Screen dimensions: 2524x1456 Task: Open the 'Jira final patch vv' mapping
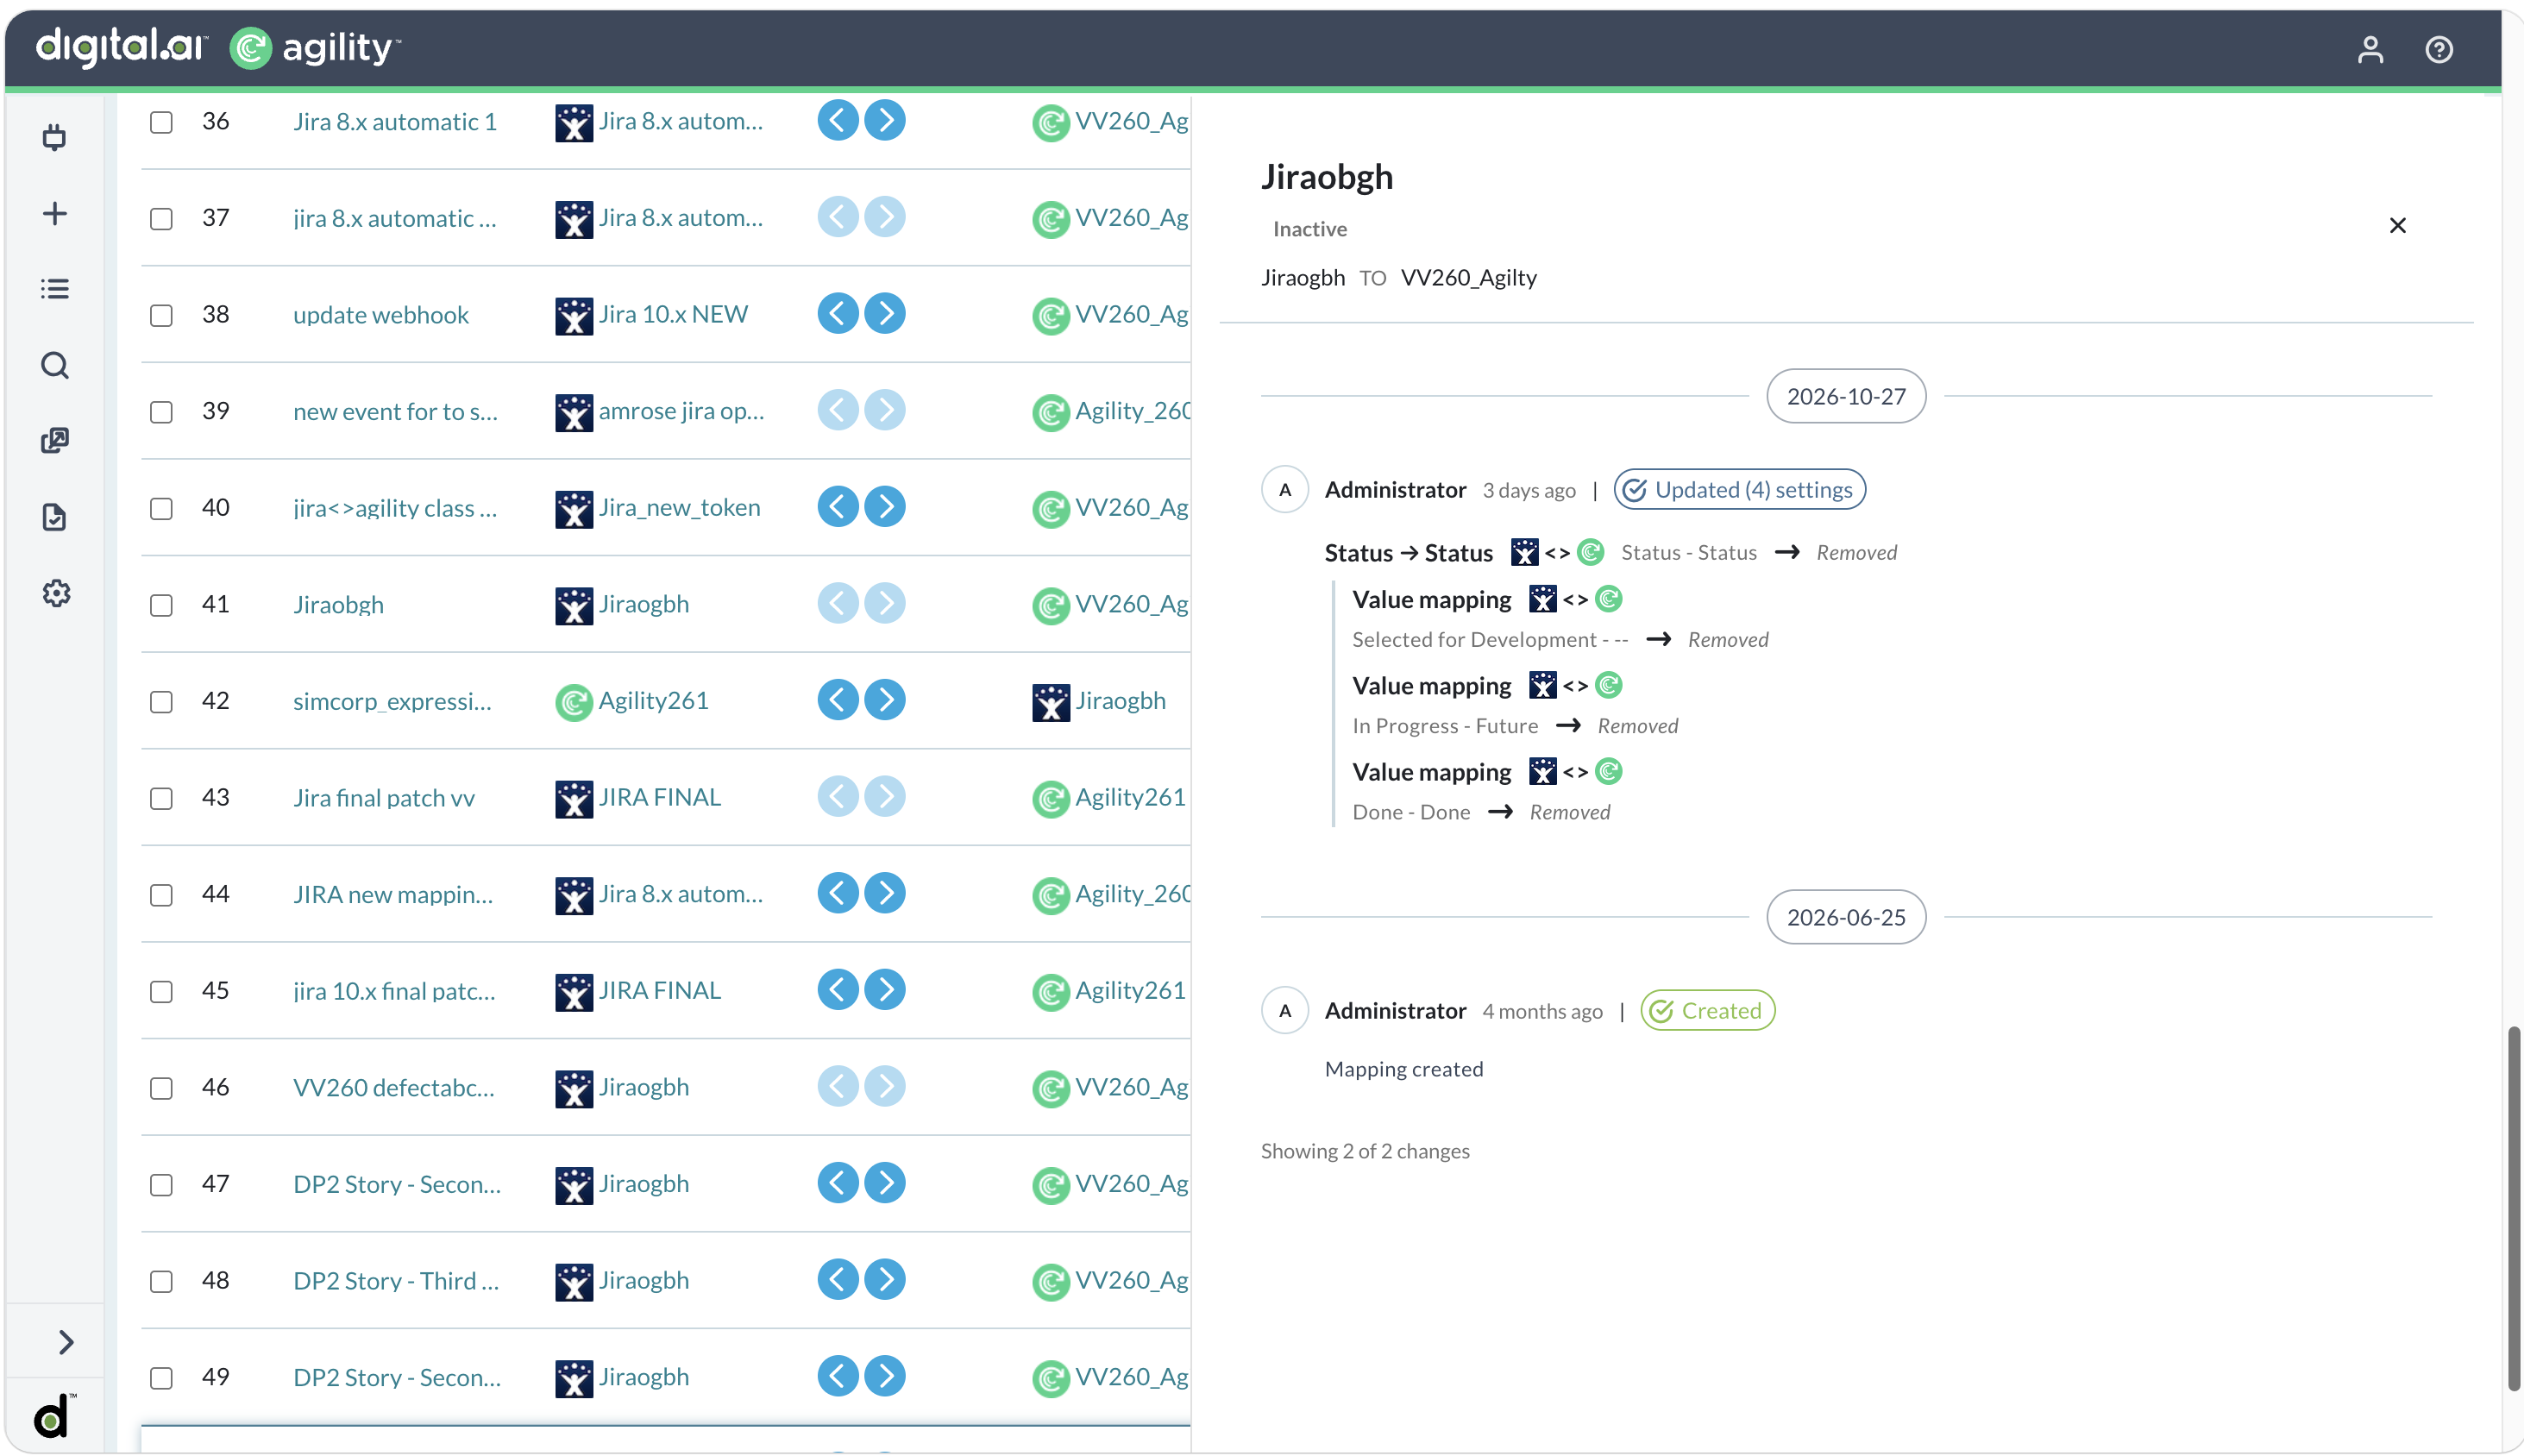(383, 798)
